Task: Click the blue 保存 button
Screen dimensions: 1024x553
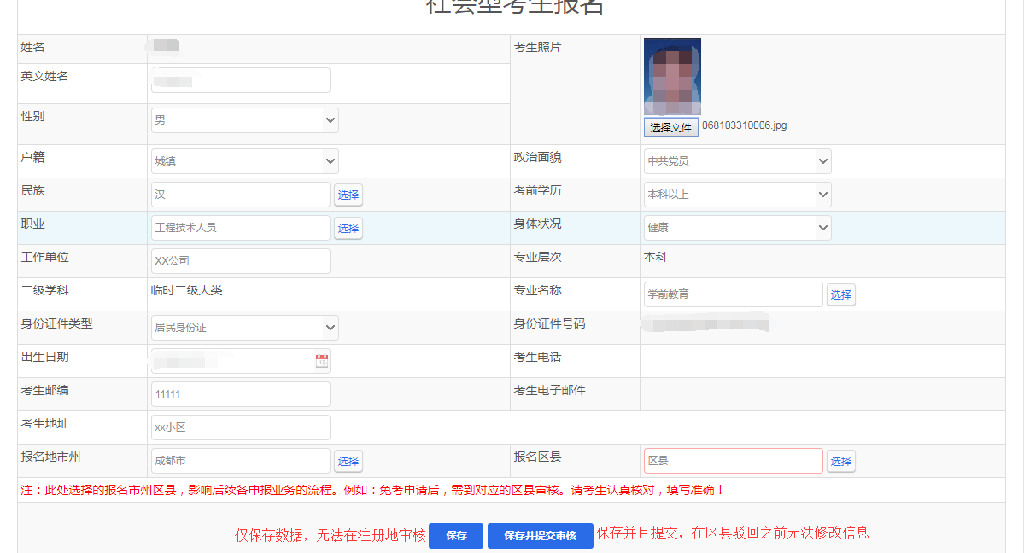Action: click(x=456, y=535)
